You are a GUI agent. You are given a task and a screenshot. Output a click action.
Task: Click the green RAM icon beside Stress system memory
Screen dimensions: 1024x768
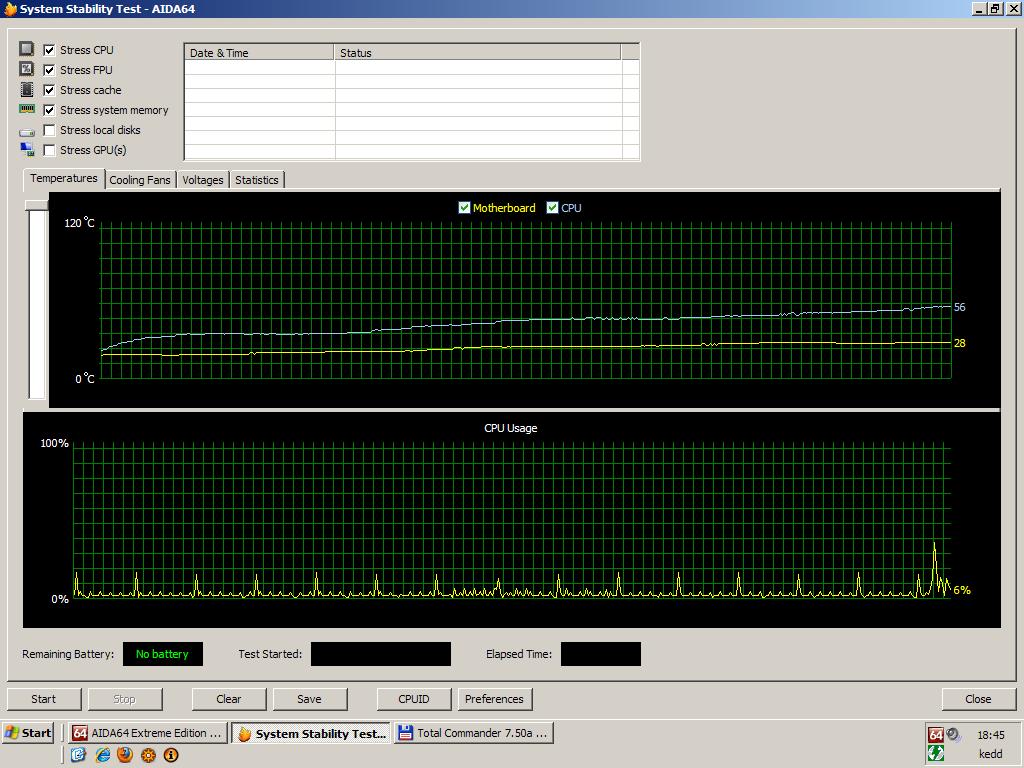point(27,108)
